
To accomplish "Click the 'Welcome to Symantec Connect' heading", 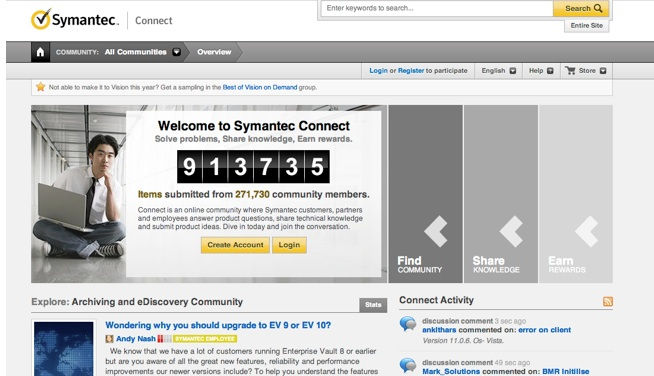I will point(254,126).
